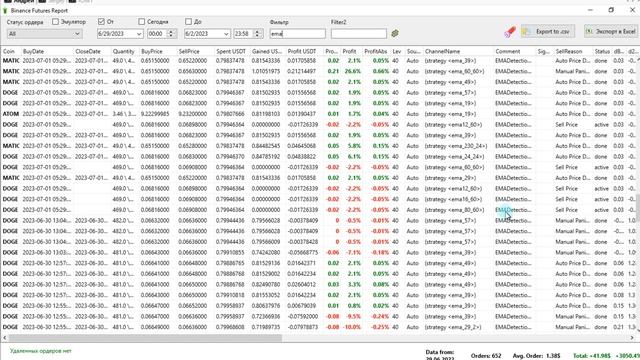Sort by the ProfitAbs column header
The height and width of the screenshot is (360, 640).
tap(375, 51)
